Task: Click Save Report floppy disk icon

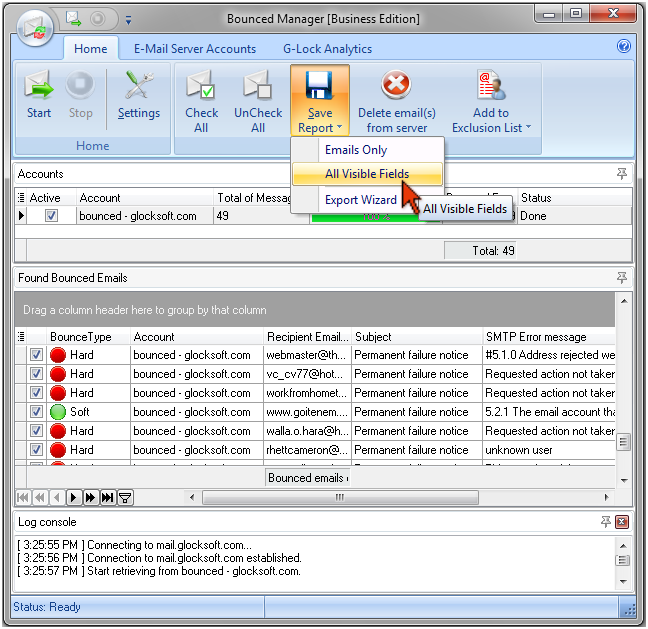Action: 319,85
